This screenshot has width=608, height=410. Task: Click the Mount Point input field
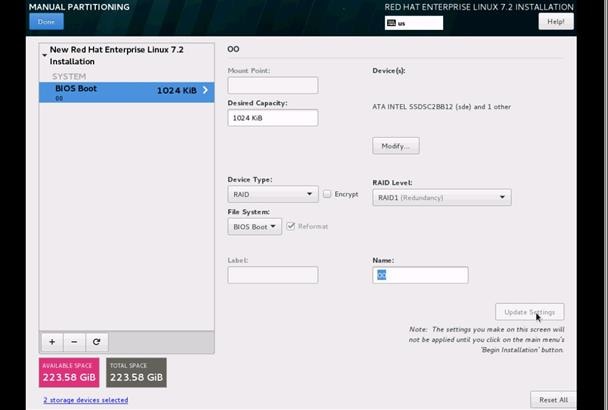pyautogui.click(x=273, y=85)
